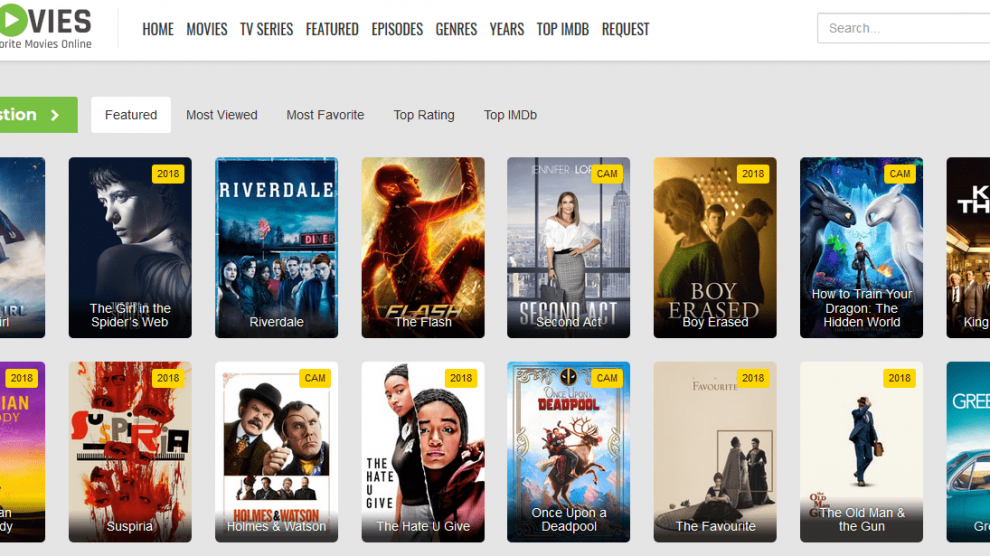Screen dimensions: 990x556
Task: Open the Boy Erased poster
Action: pos(715,247)
